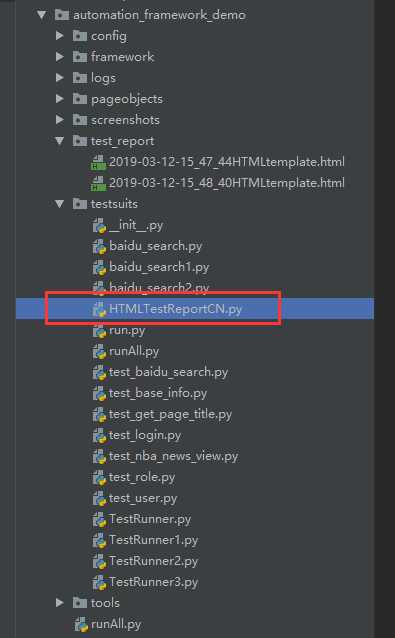Screen dimensions: 395x638
Task: Select file name test_role.py
Action: click(142, 478)
